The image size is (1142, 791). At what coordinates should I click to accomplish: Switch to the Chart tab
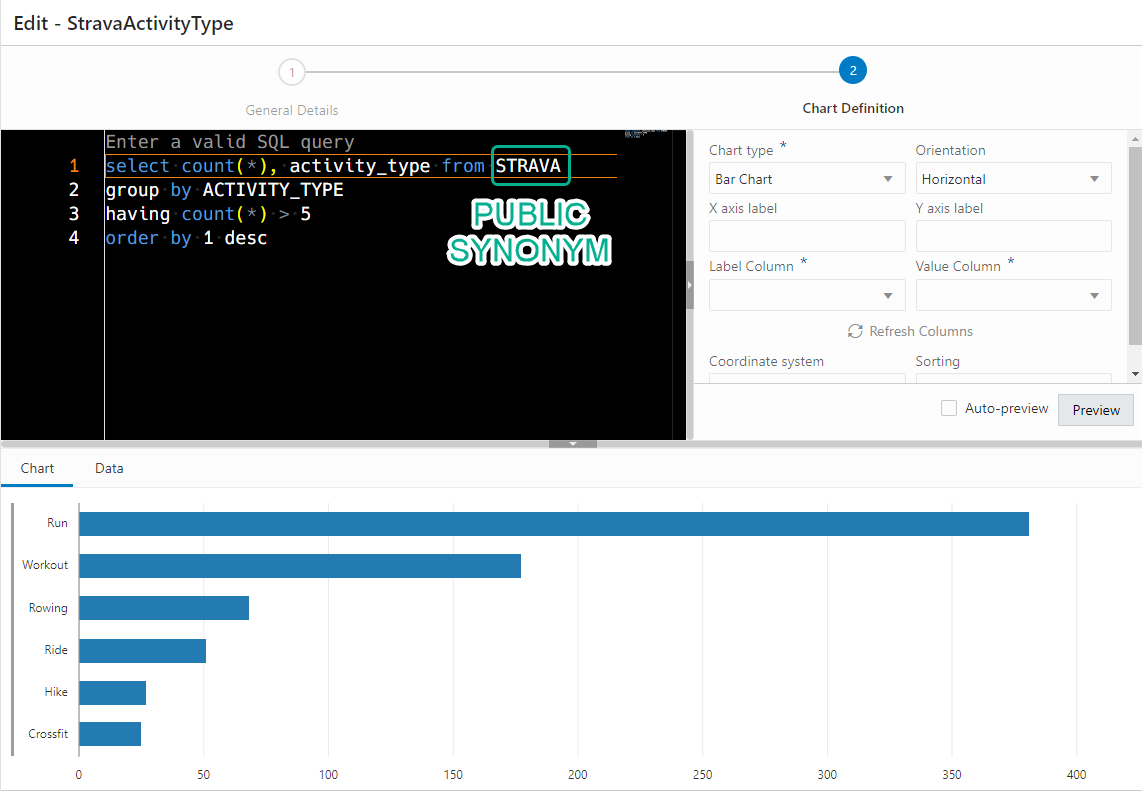coord(37,468)
